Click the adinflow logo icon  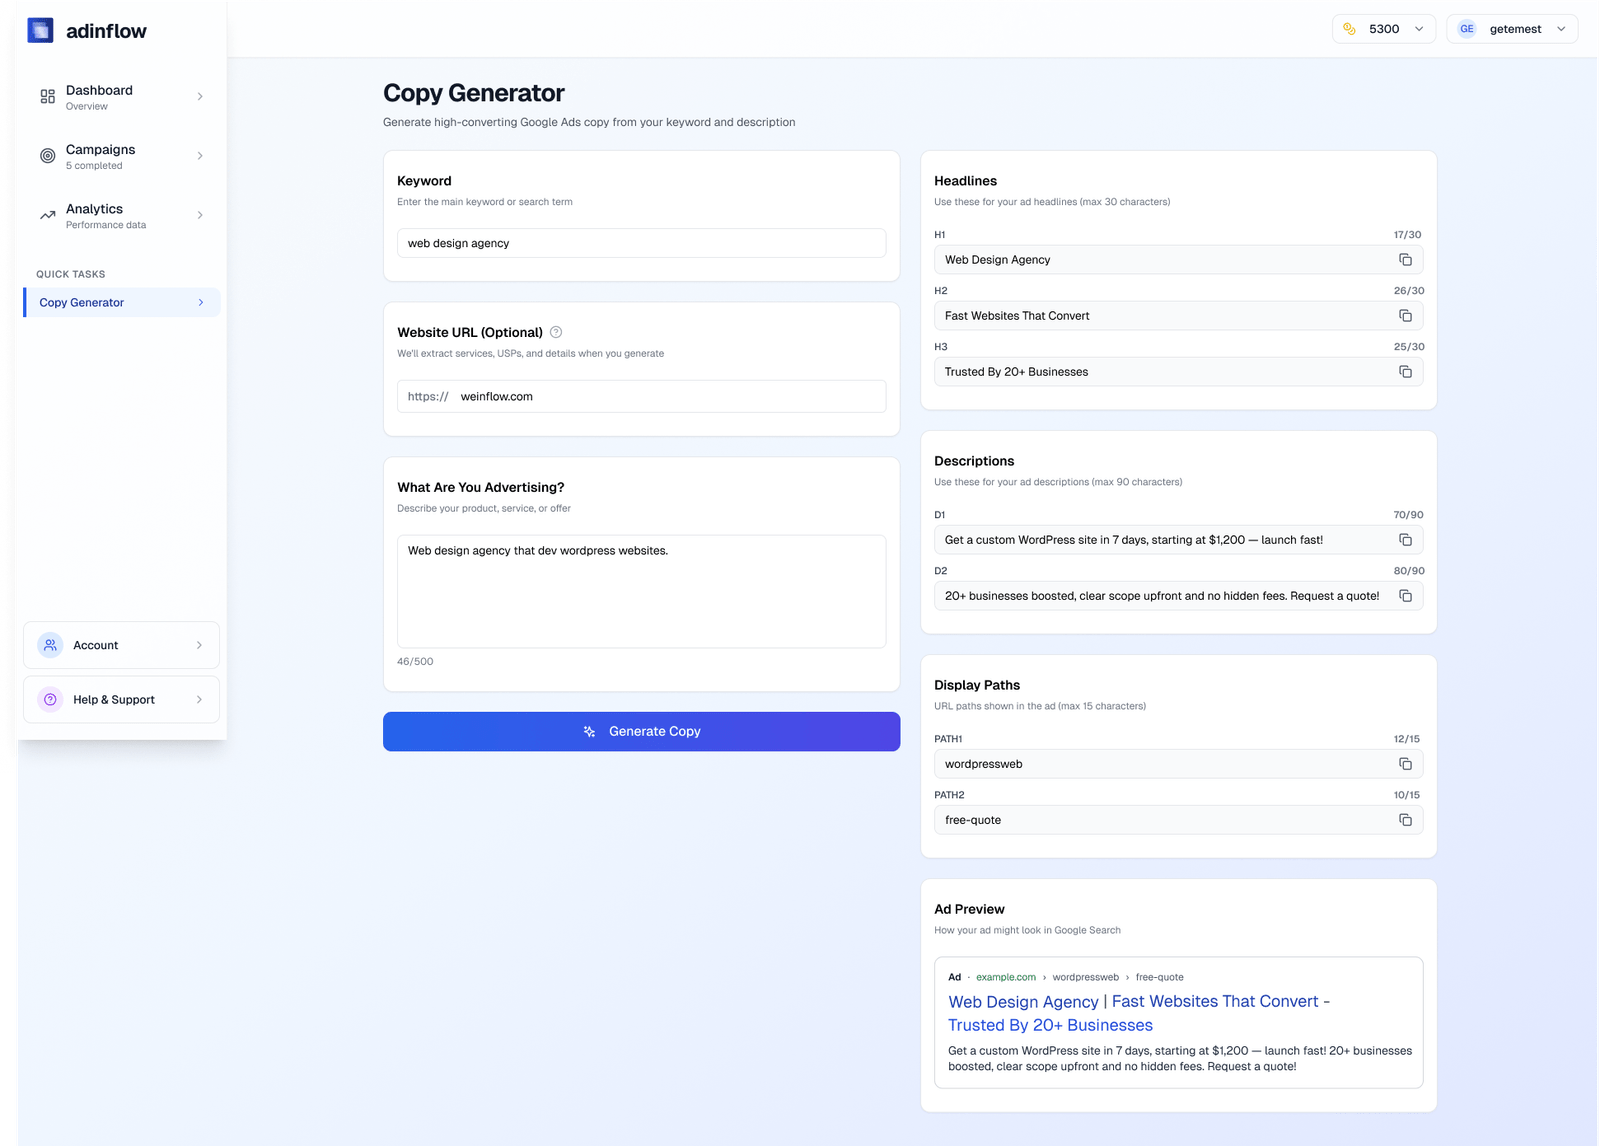[x=40, y=31]
